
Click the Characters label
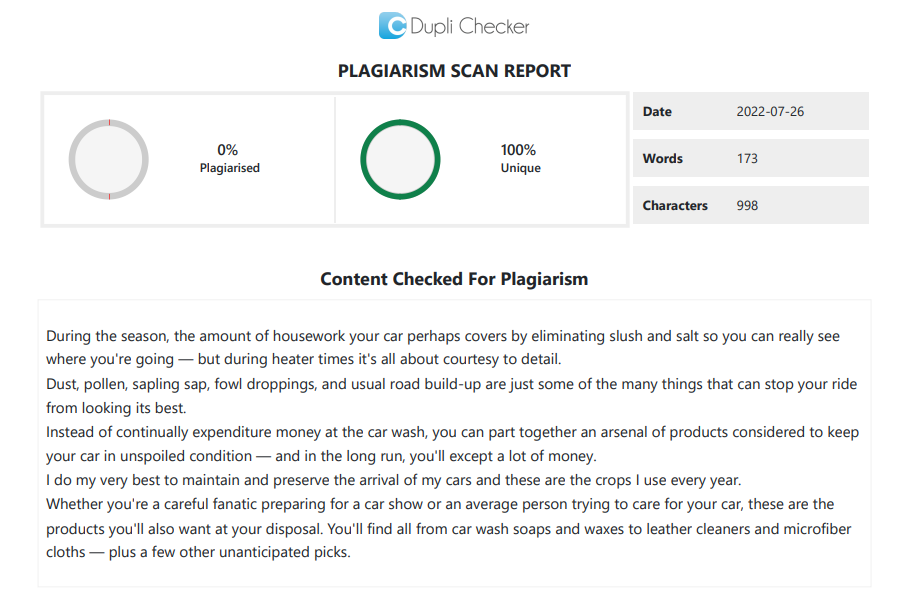click(x=675, y=205)
